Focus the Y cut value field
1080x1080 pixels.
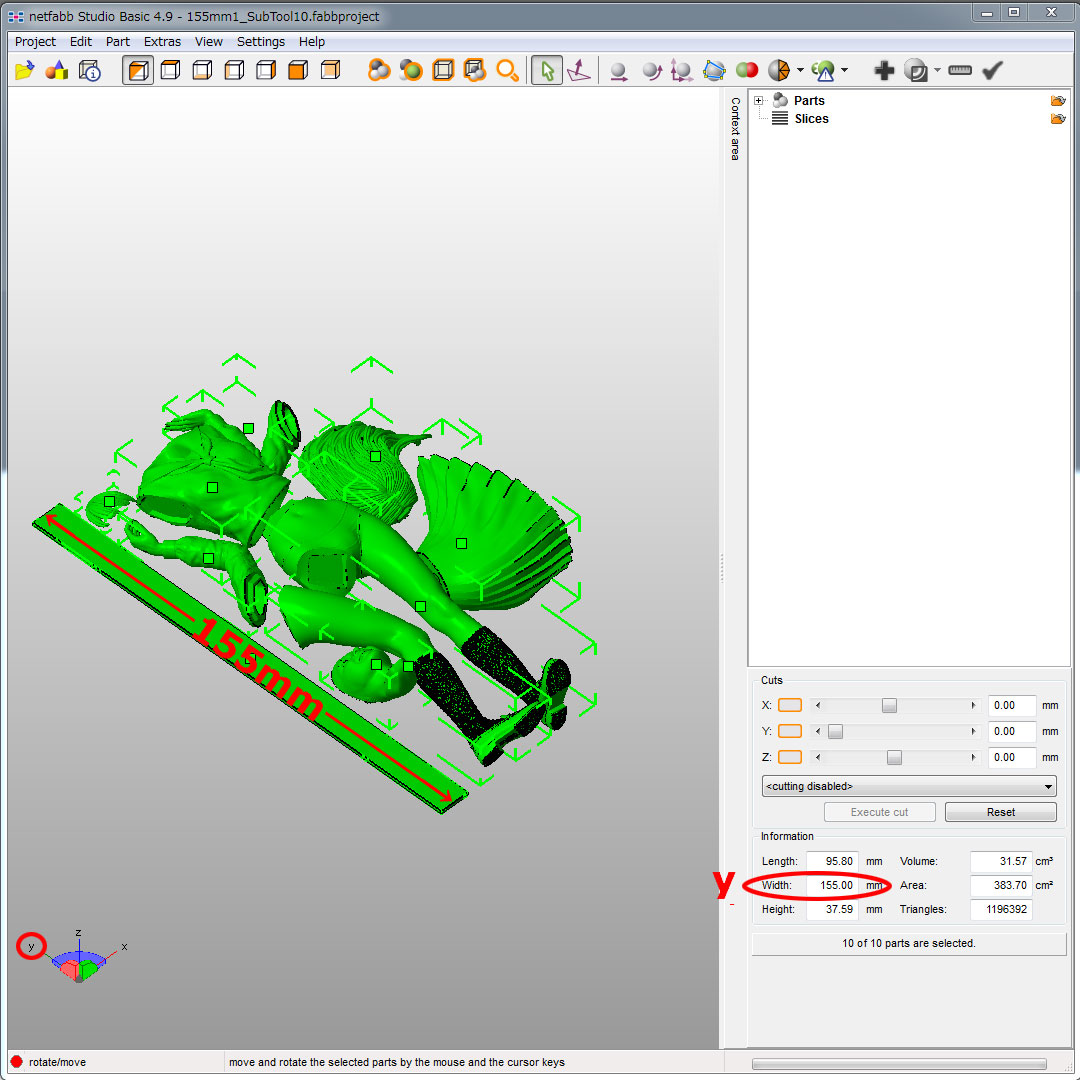click(x=1012, y=731)
